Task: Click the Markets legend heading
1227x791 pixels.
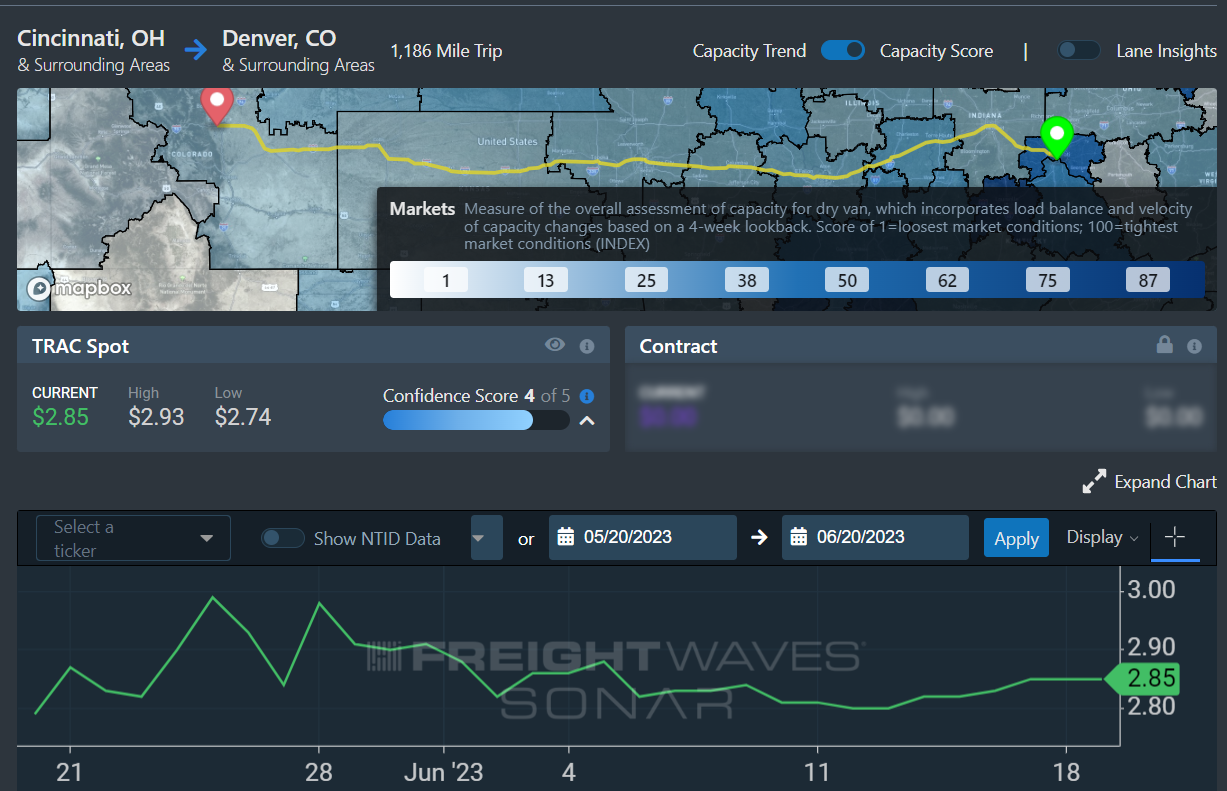Action: 422,209
